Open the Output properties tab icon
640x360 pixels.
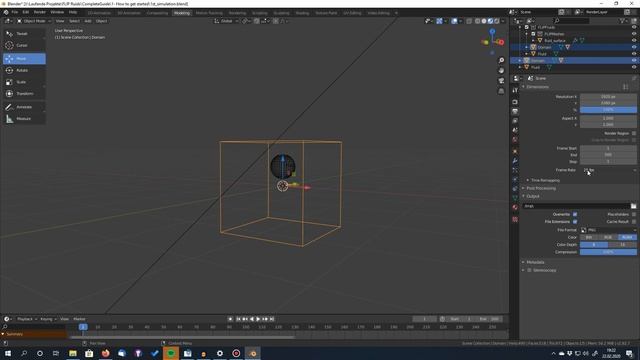515,111
